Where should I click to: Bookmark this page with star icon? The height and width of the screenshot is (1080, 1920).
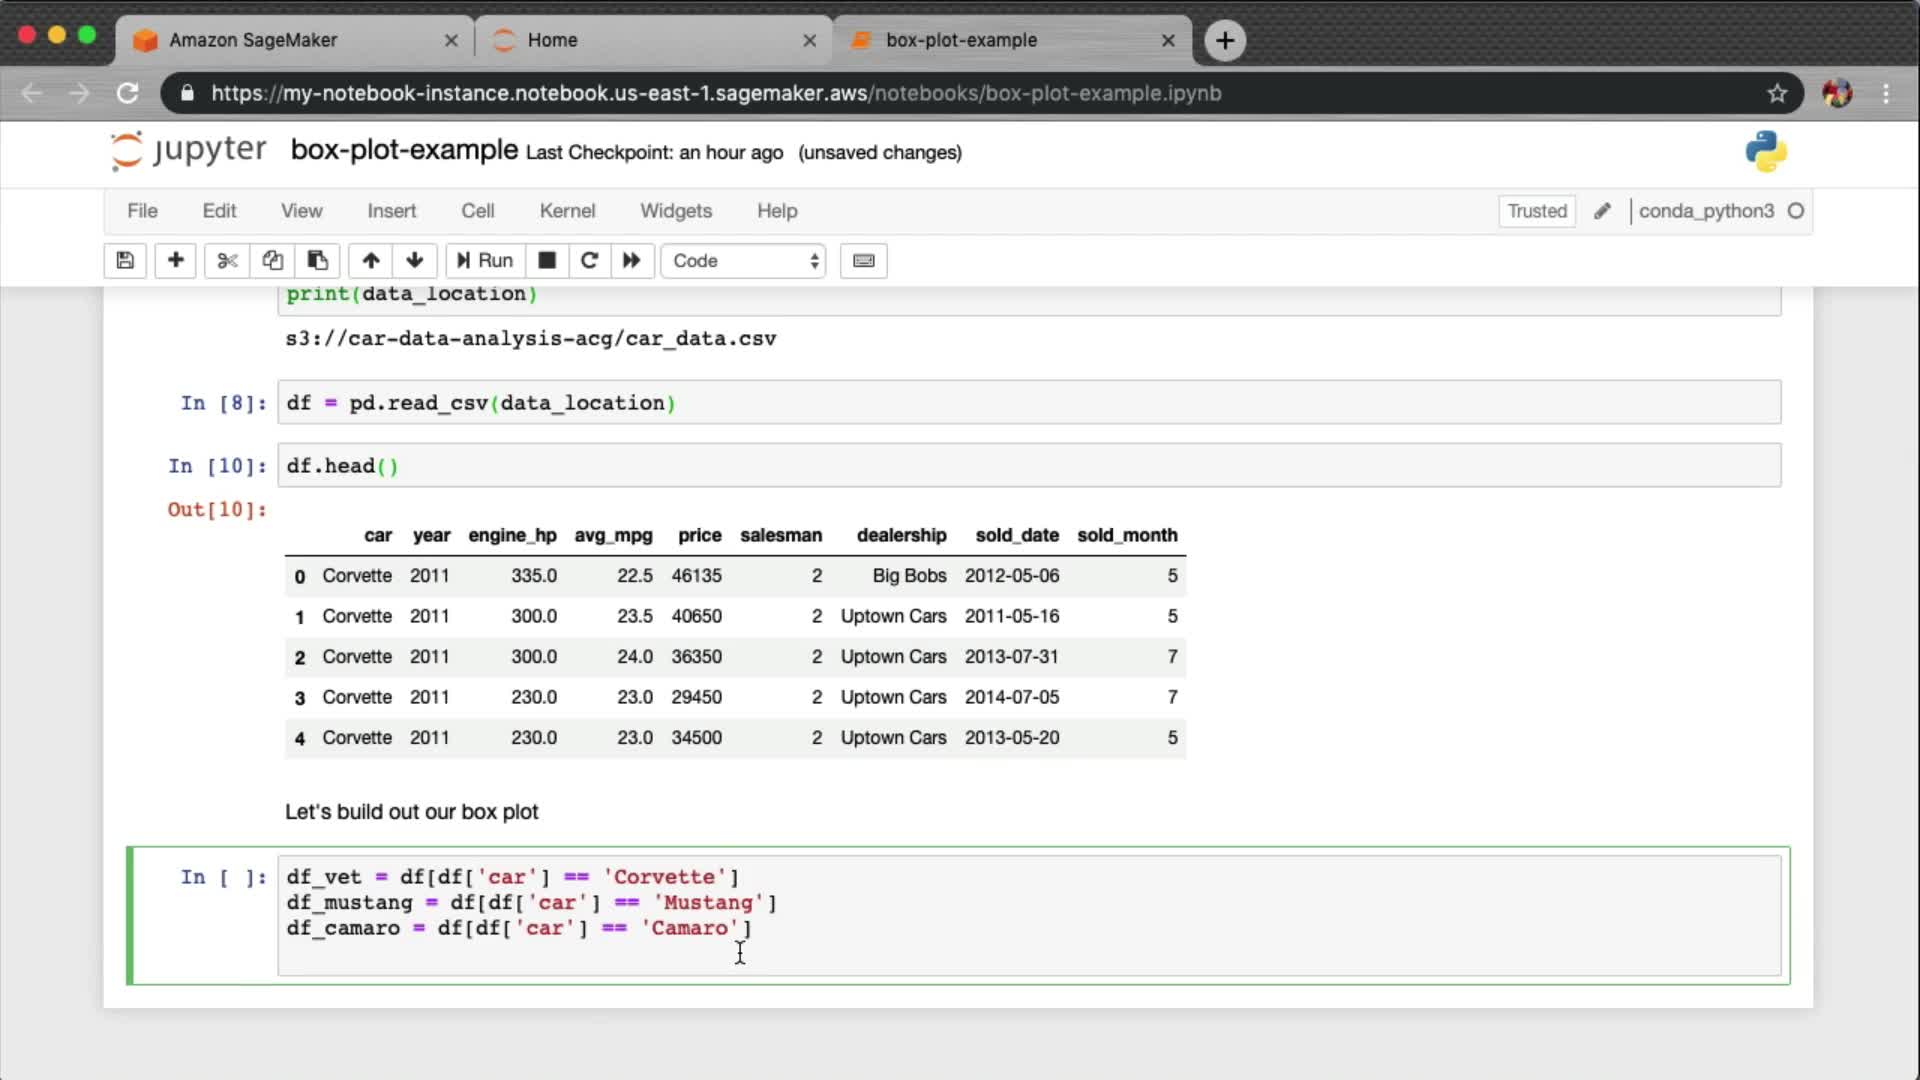click(1777, 93)
